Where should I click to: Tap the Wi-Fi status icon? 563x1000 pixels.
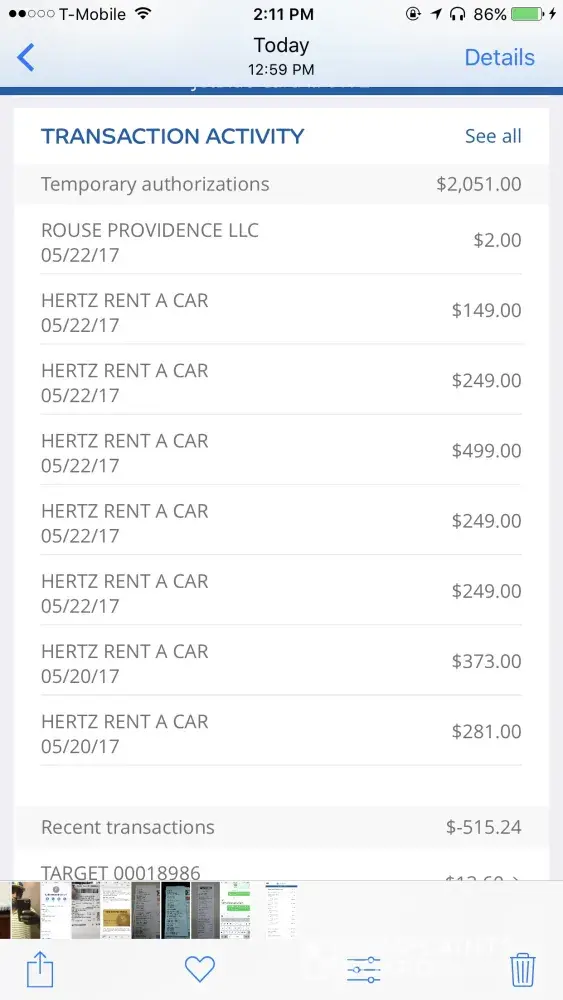[143, 14]
